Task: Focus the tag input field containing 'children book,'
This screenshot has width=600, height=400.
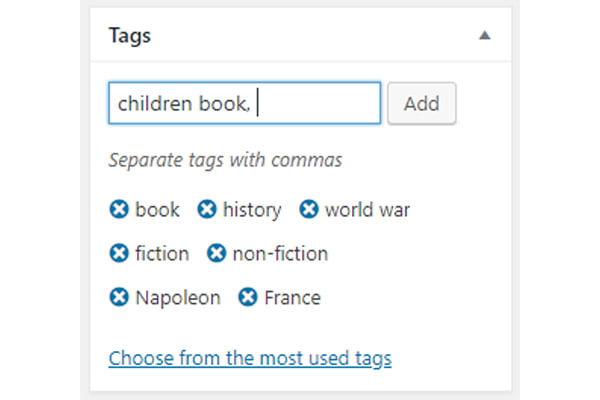Action: (245, 103)
